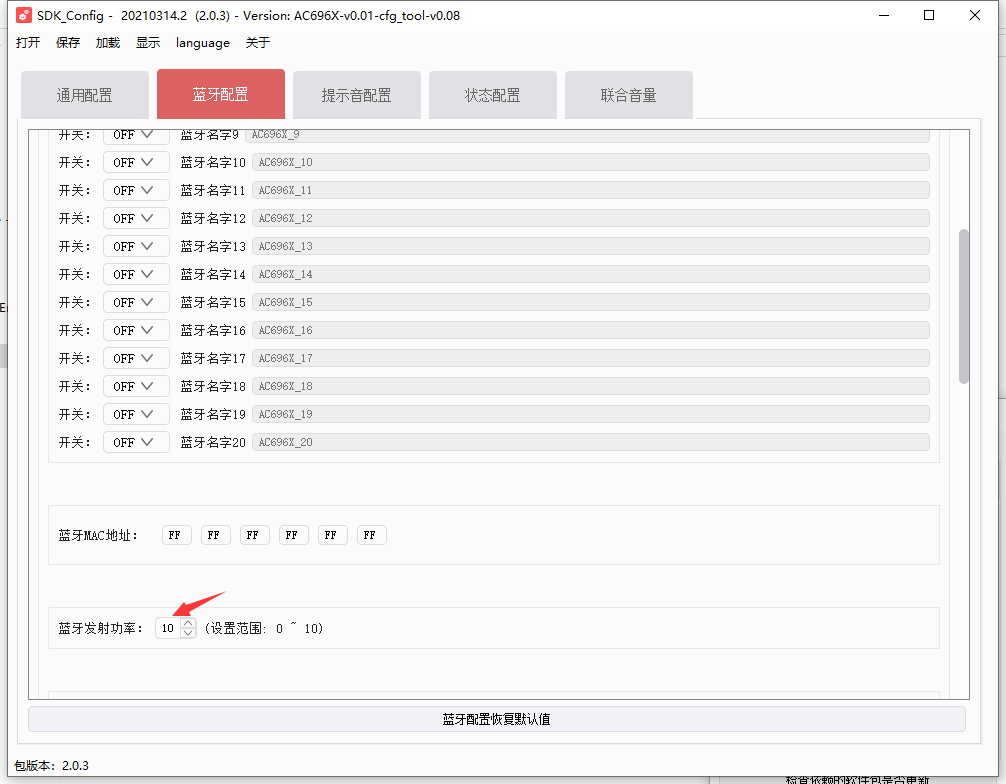This screenshot has height=784, width=1006.
Task: Switch to the 提示音配置 tab
Action: click(x=356, y=94)
